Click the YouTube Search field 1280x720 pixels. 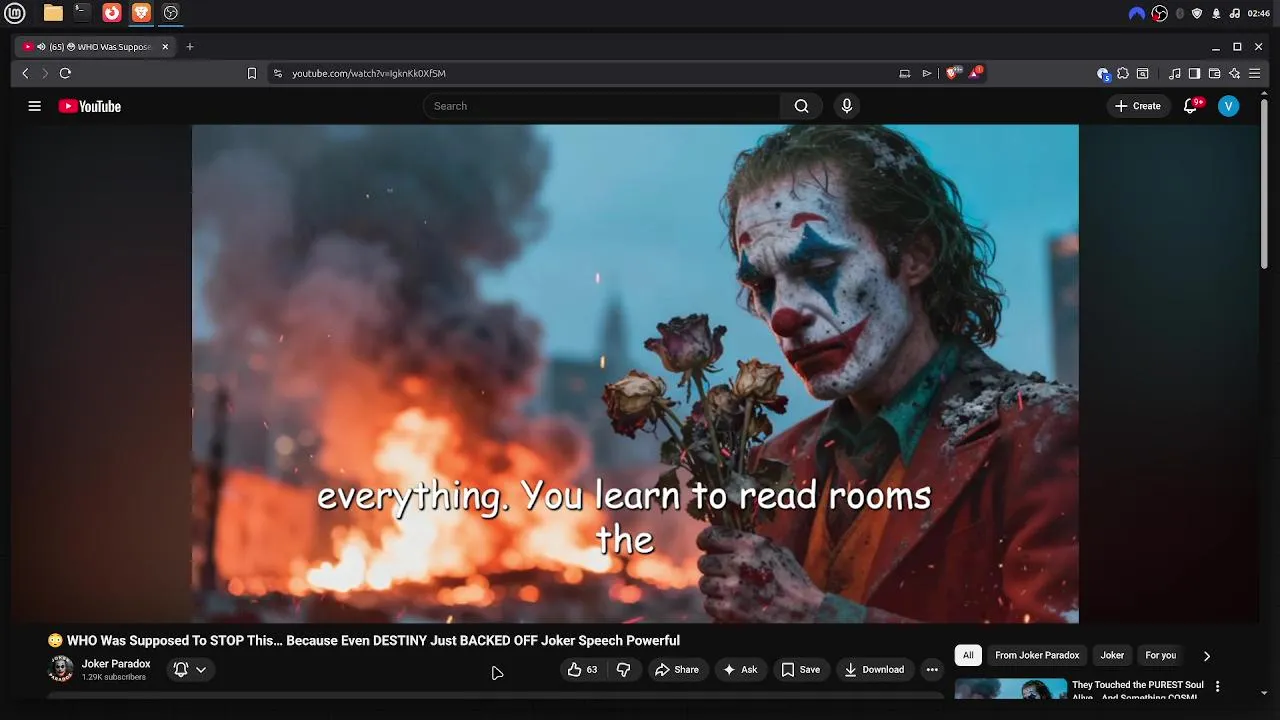coord(601,106)
